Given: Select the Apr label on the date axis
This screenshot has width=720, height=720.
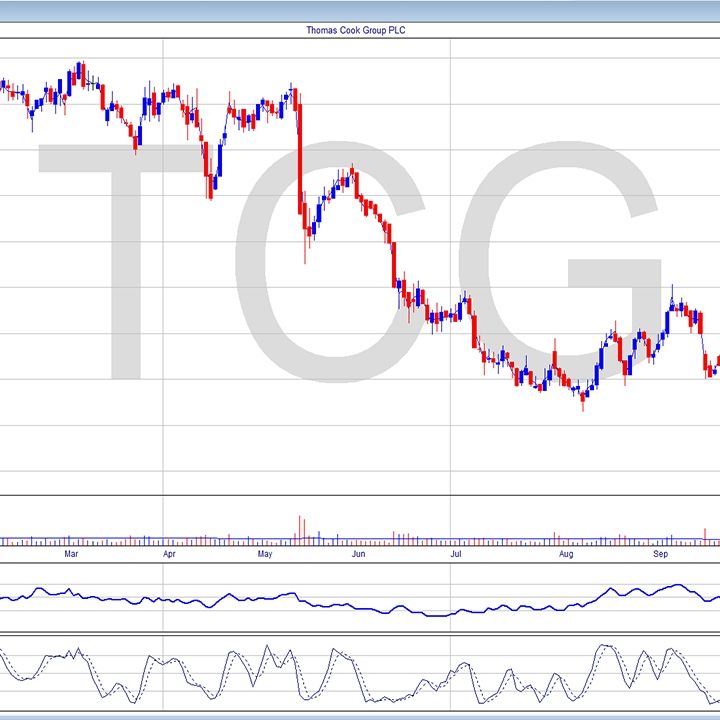Looking at the screenshot, I should (x=169, y=553).
